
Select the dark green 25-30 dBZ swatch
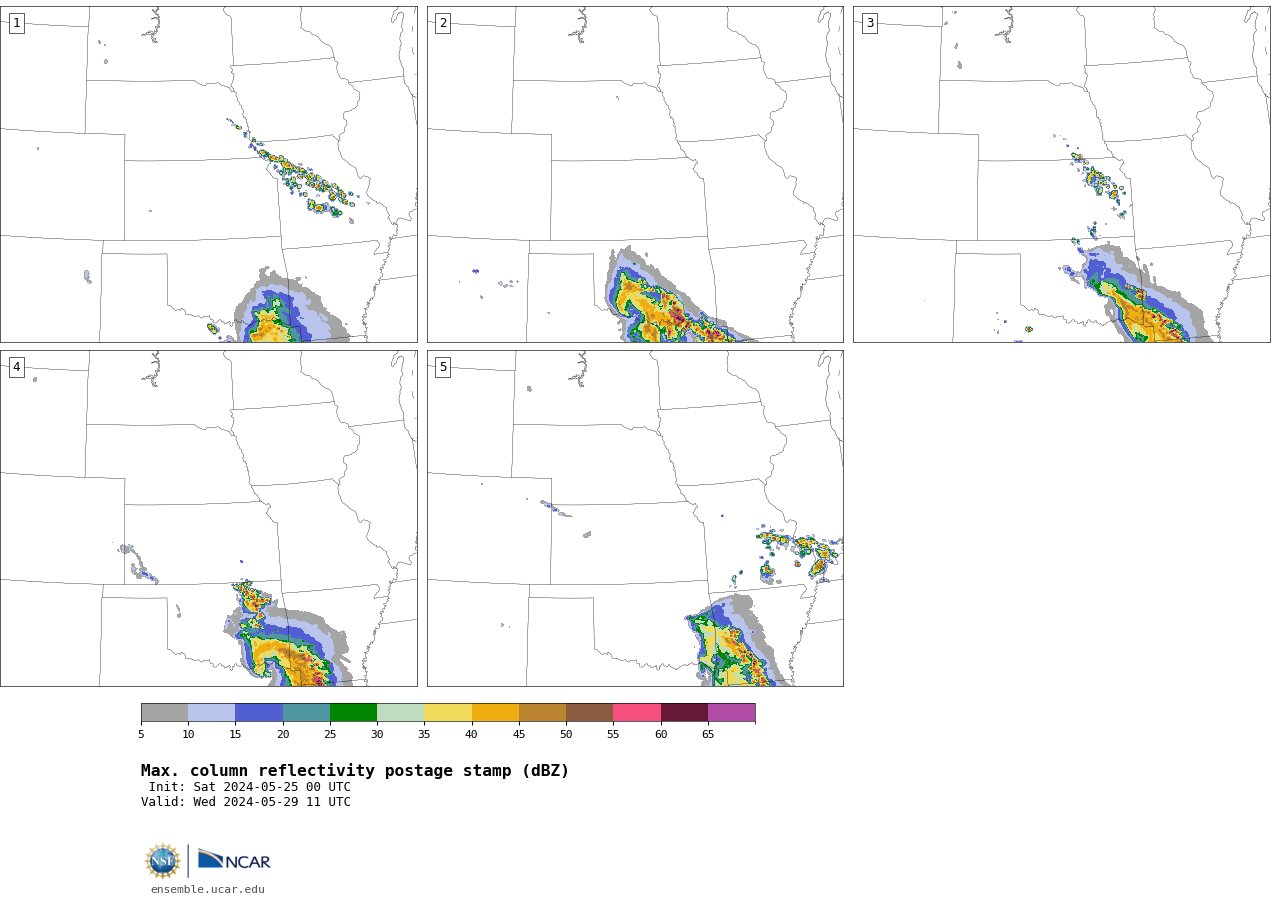353,712
